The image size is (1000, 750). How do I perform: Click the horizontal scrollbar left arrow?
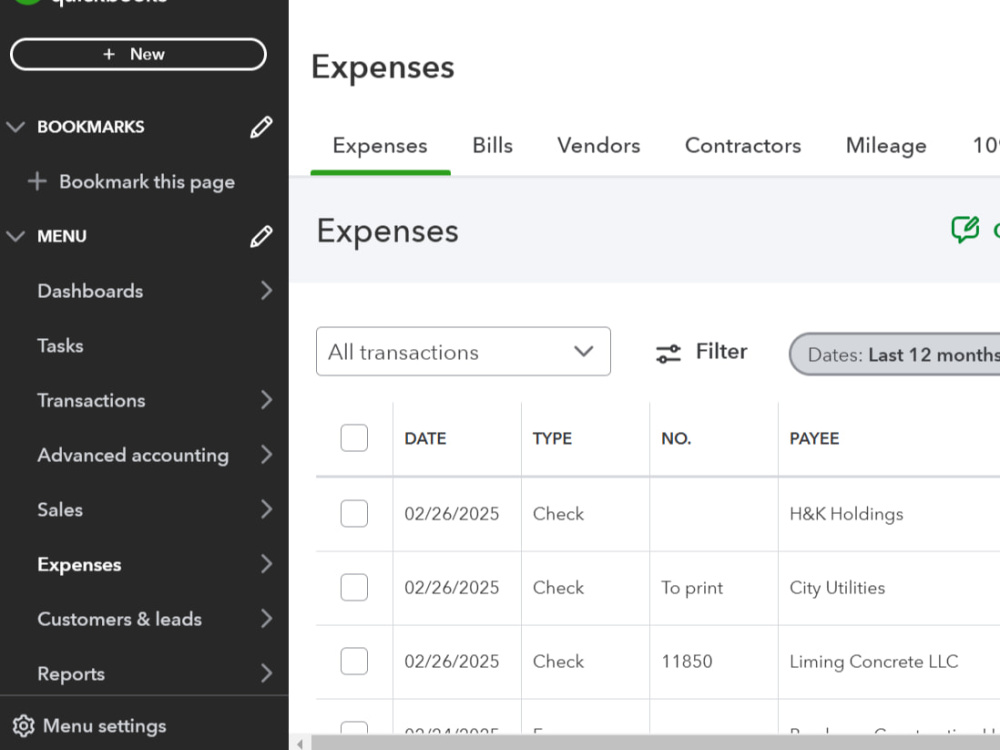point(300,743)
